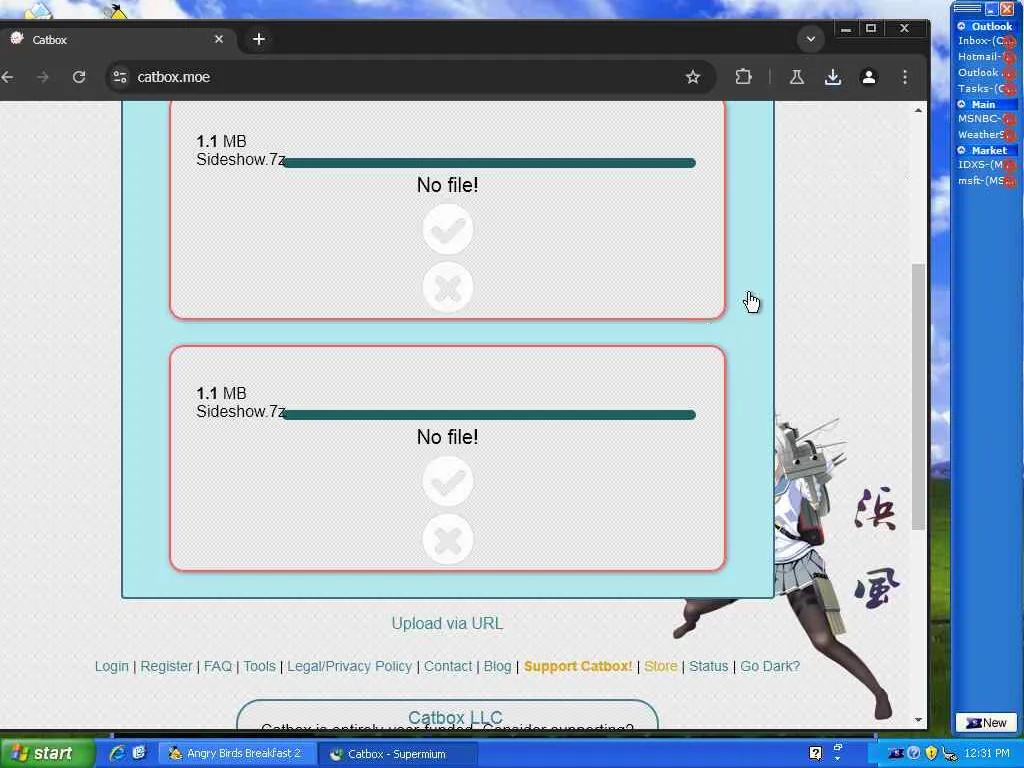Click X icon in first Sideshow.7z card
Viewport: 1024px width, 768px height.
coord(447,287)
